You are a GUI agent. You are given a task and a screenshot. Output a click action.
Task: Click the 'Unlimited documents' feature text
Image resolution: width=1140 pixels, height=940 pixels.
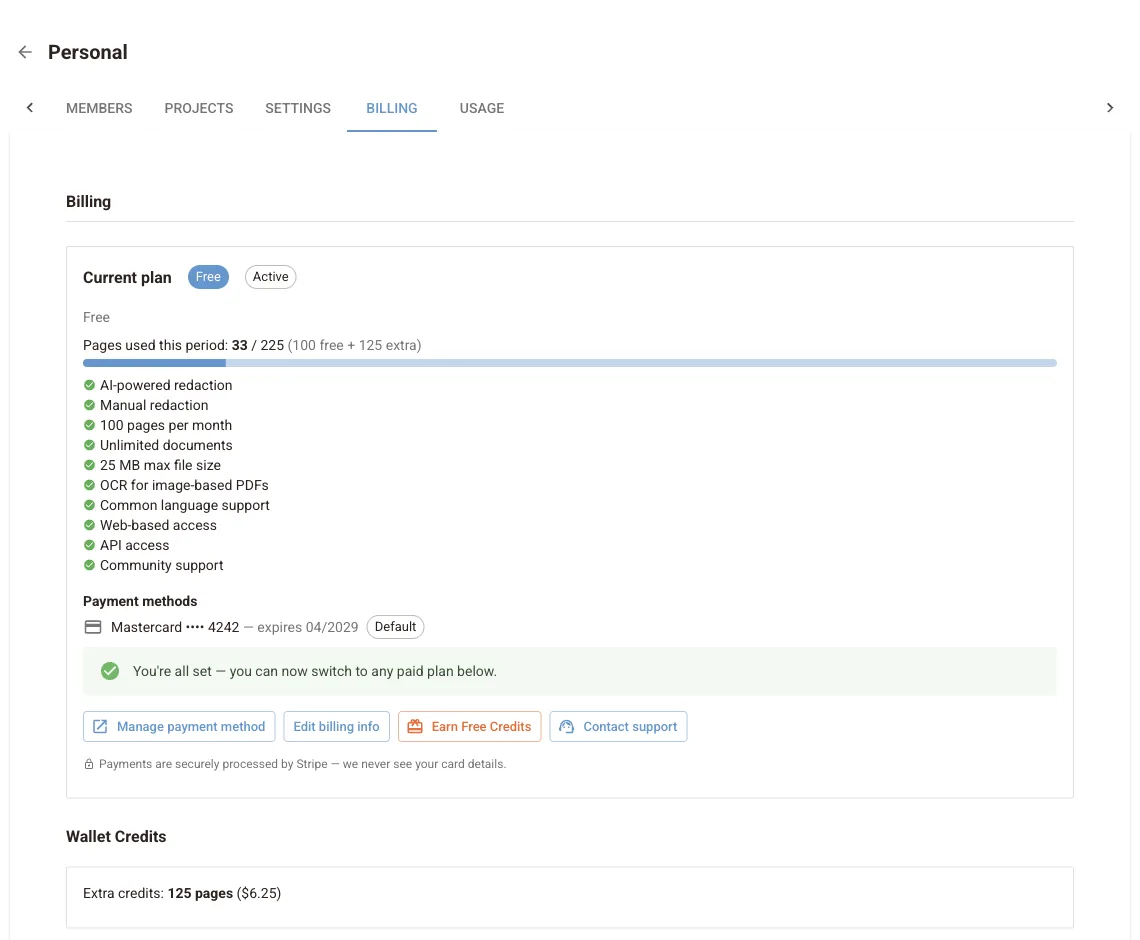point(166,445)
